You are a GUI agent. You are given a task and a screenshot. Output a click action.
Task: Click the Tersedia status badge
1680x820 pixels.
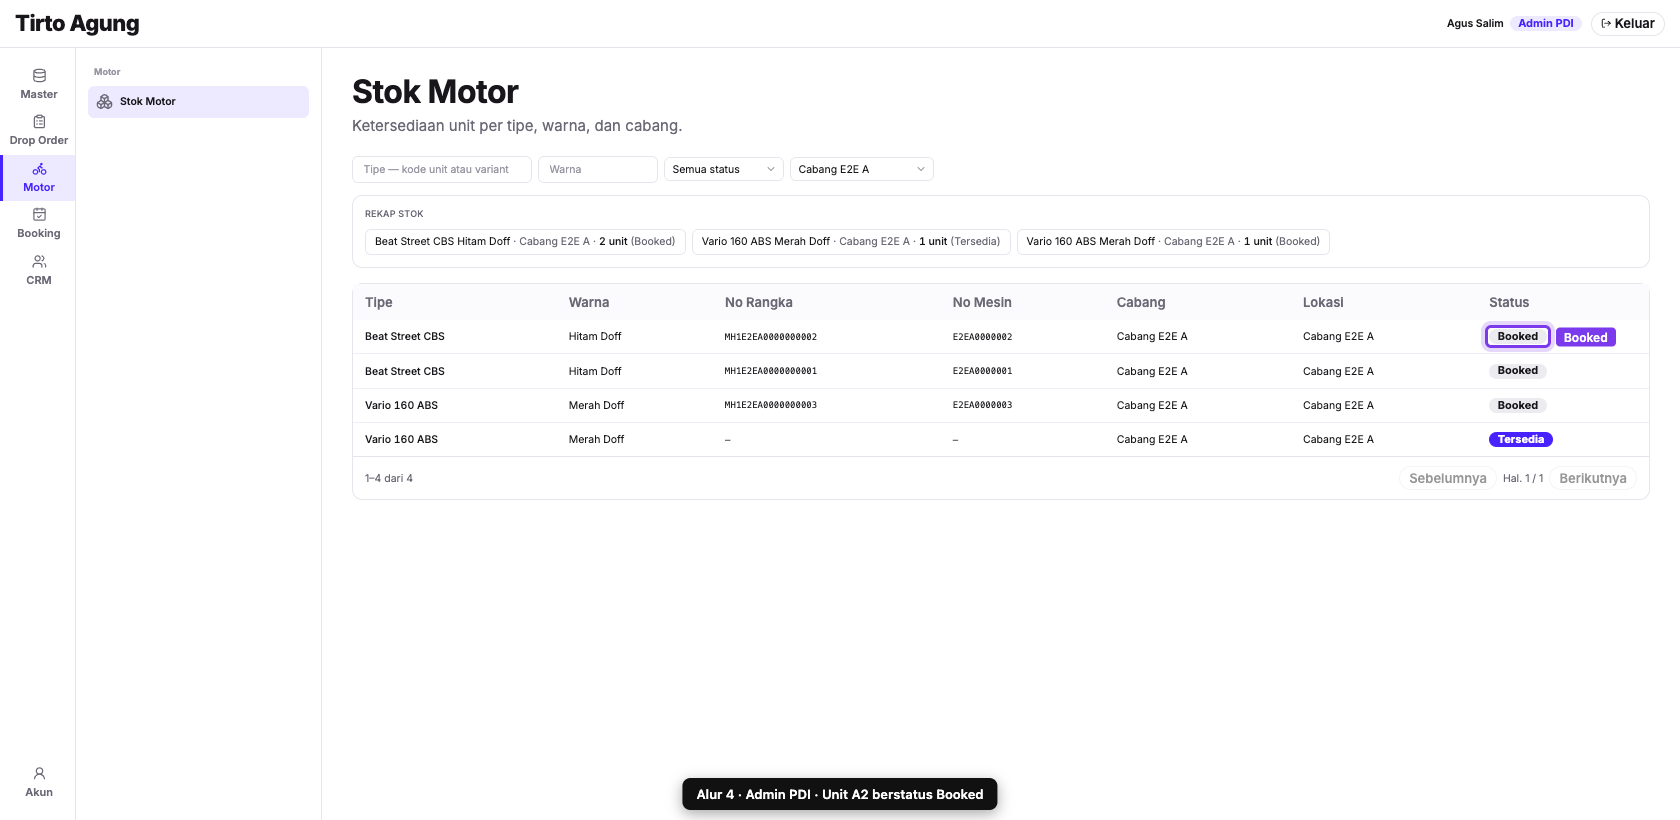(1521, 439)
